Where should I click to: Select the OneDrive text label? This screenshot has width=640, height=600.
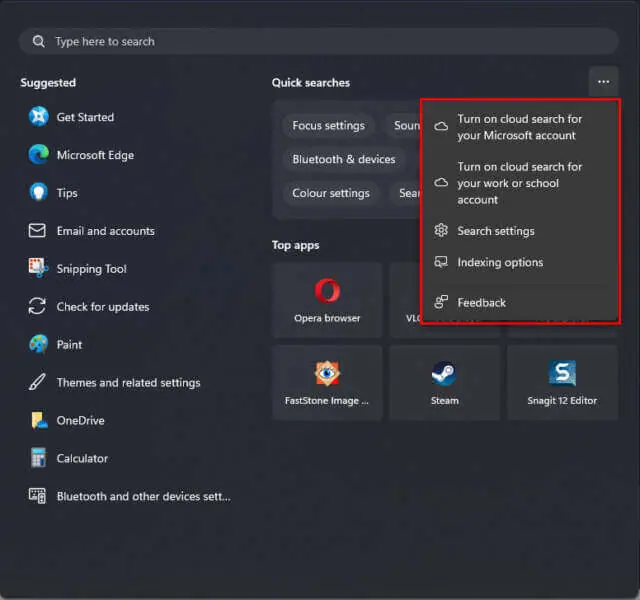[80, 420]
